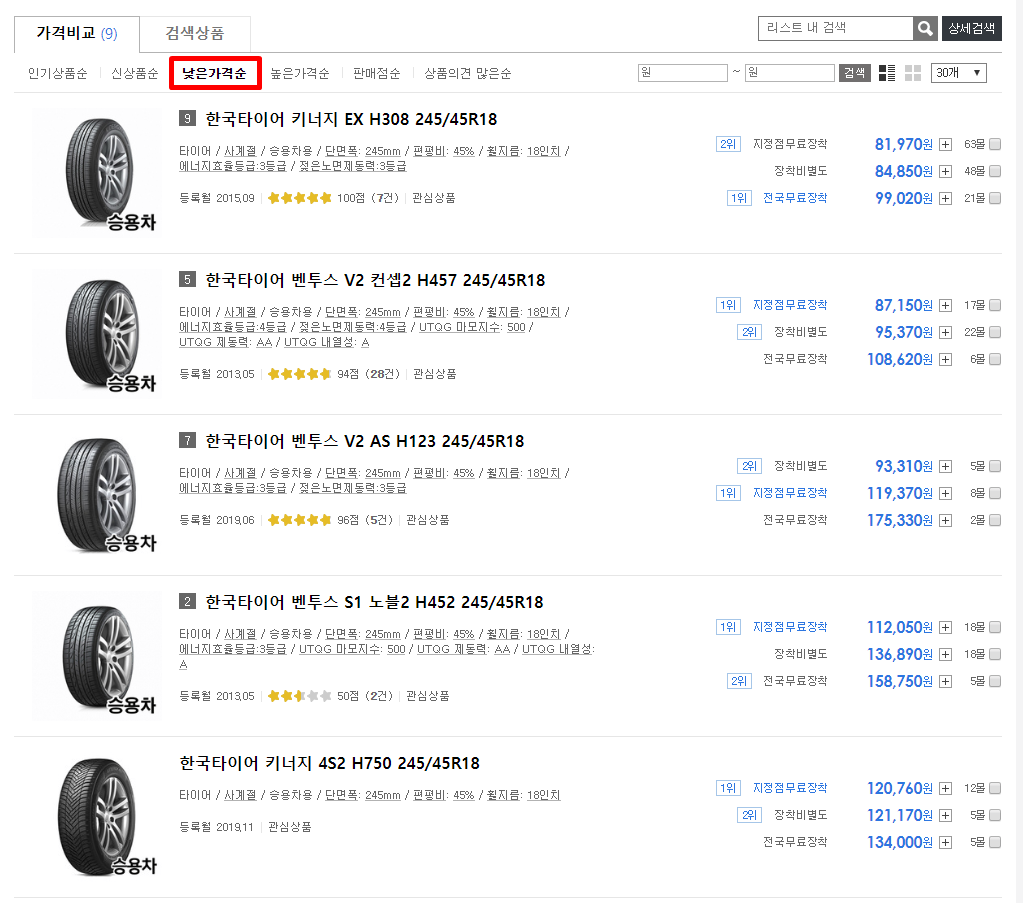Focus the 리스트 내 검색 input
1023x903 pixels.
836,28
